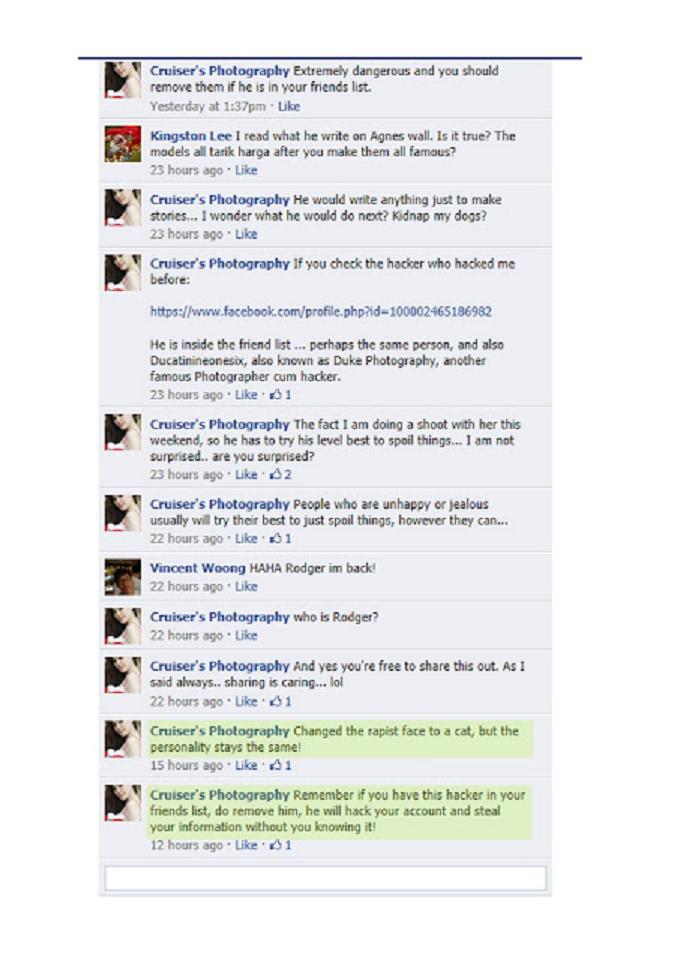Like the 'who is Rodger?' comment
This screenshot has height=960, width=678.
[246, 636]
